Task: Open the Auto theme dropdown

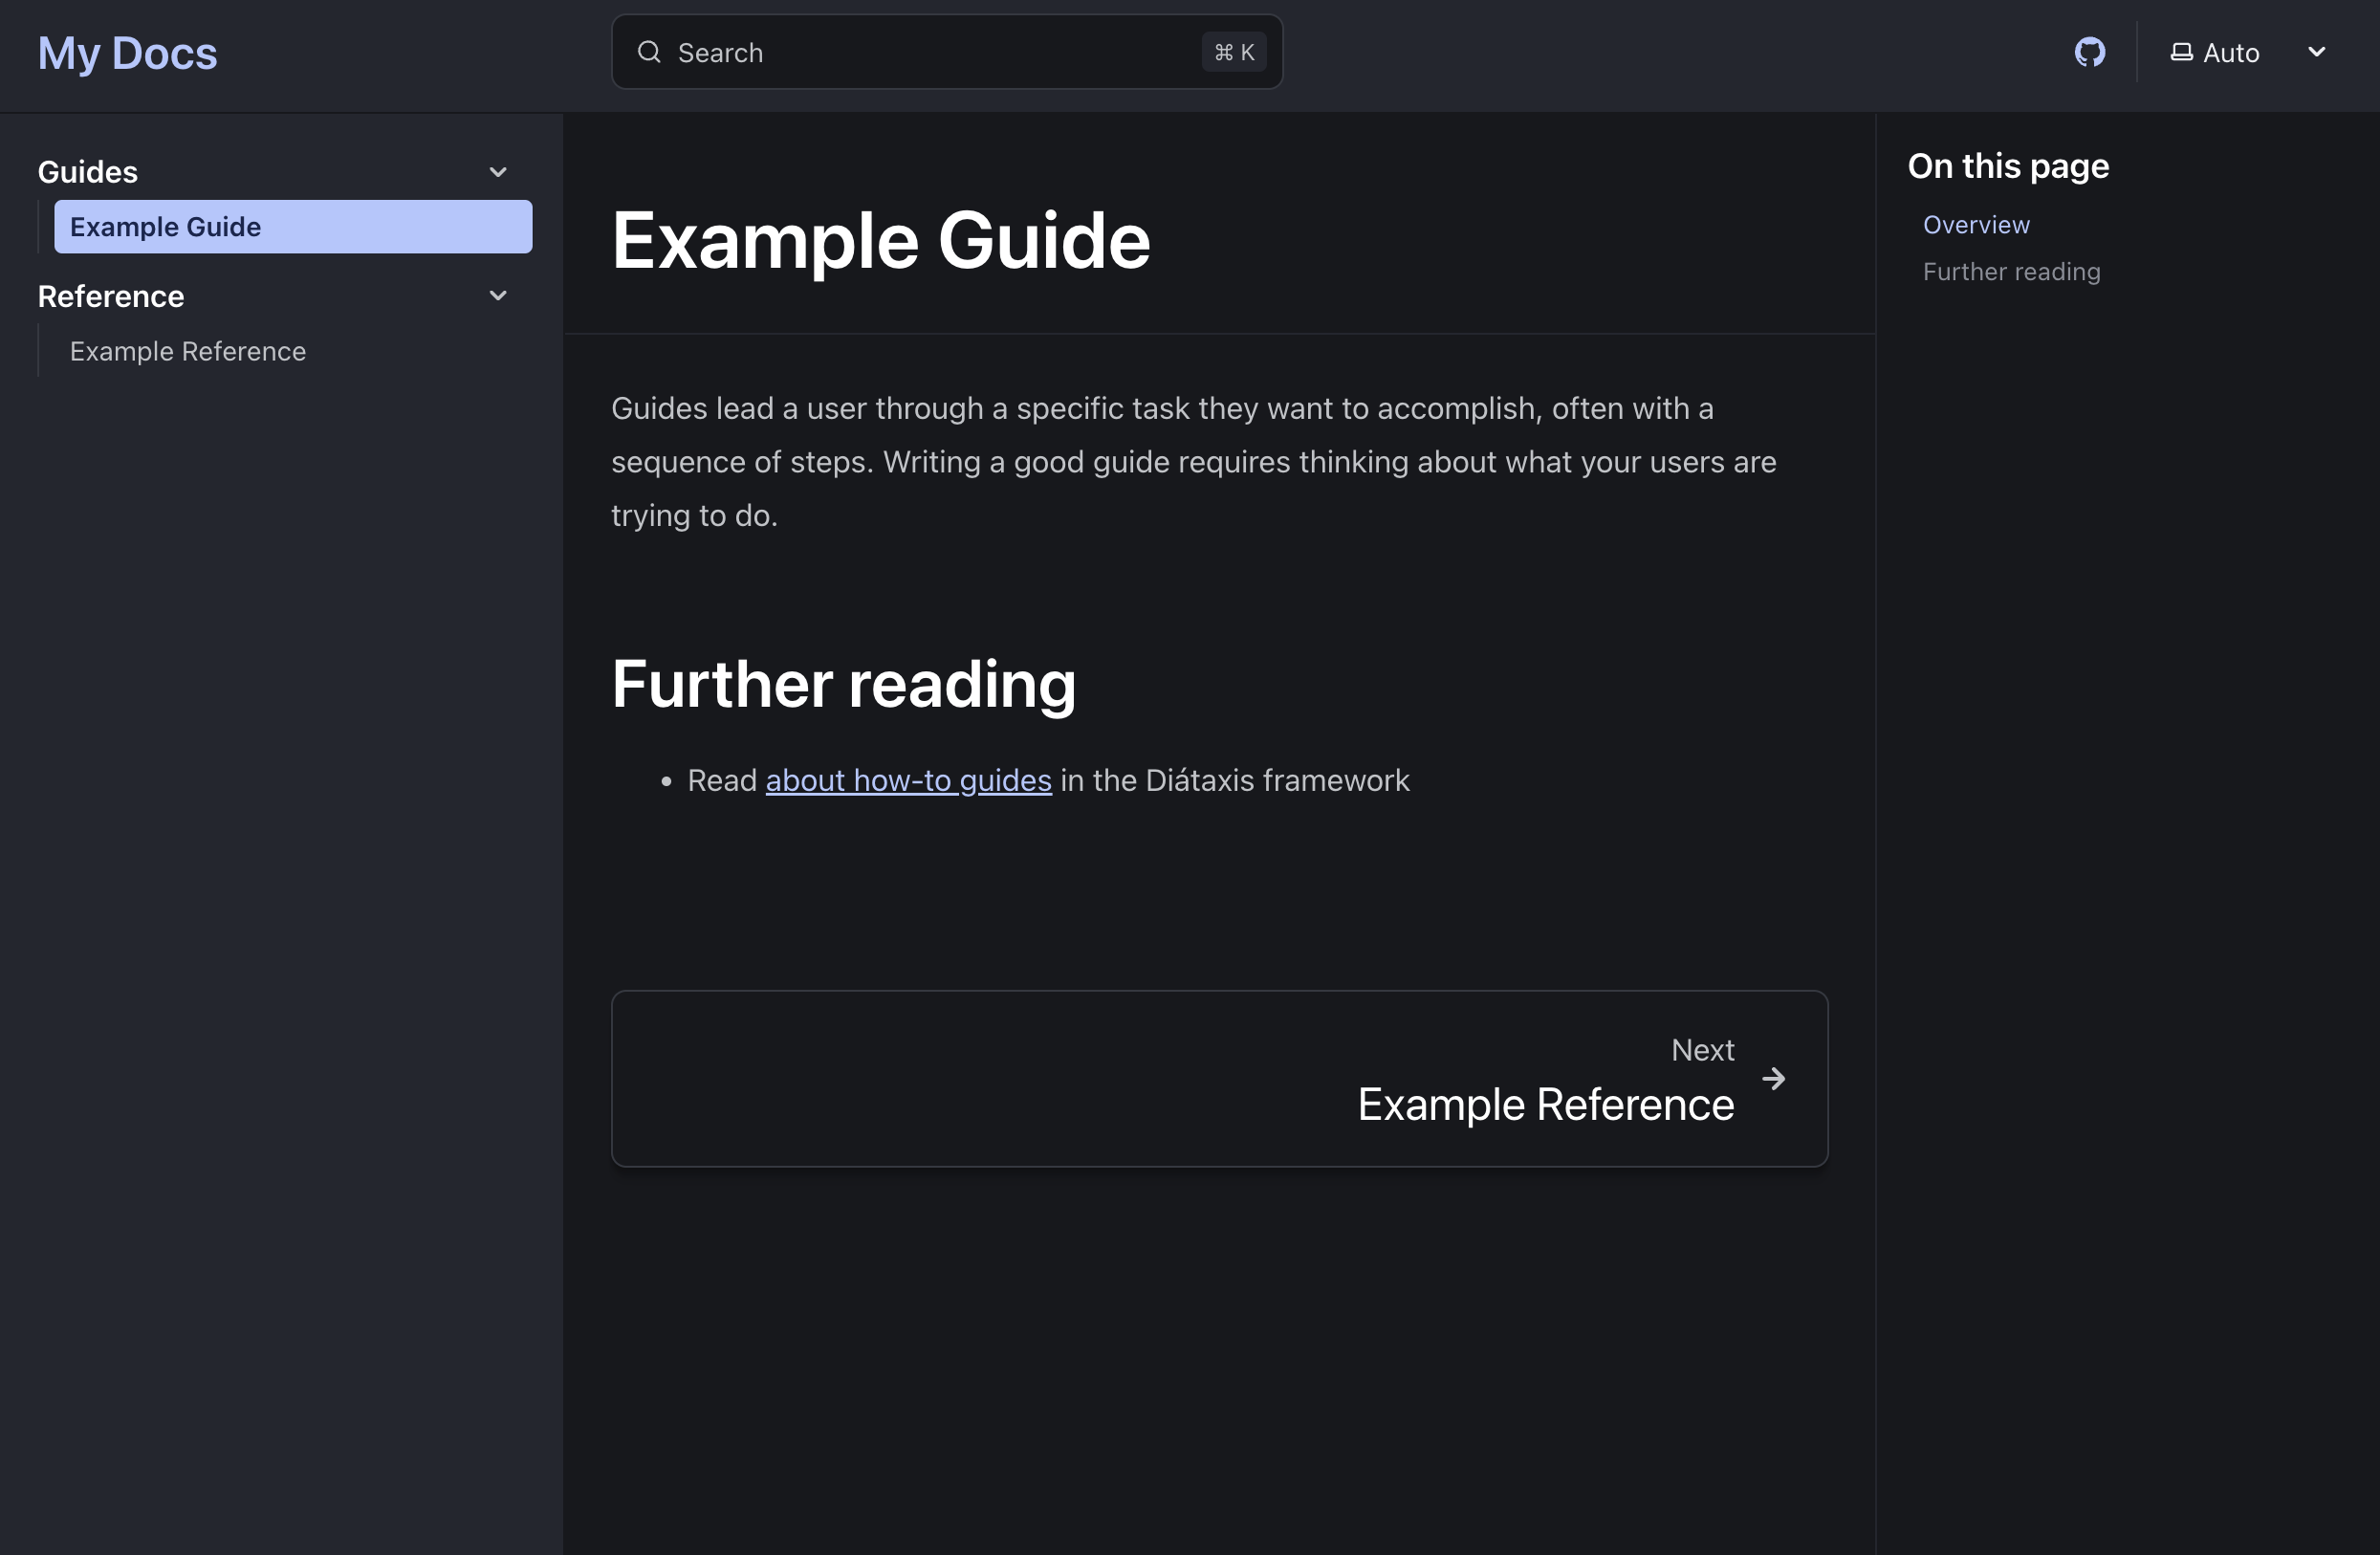Action: pos(2248,52)
